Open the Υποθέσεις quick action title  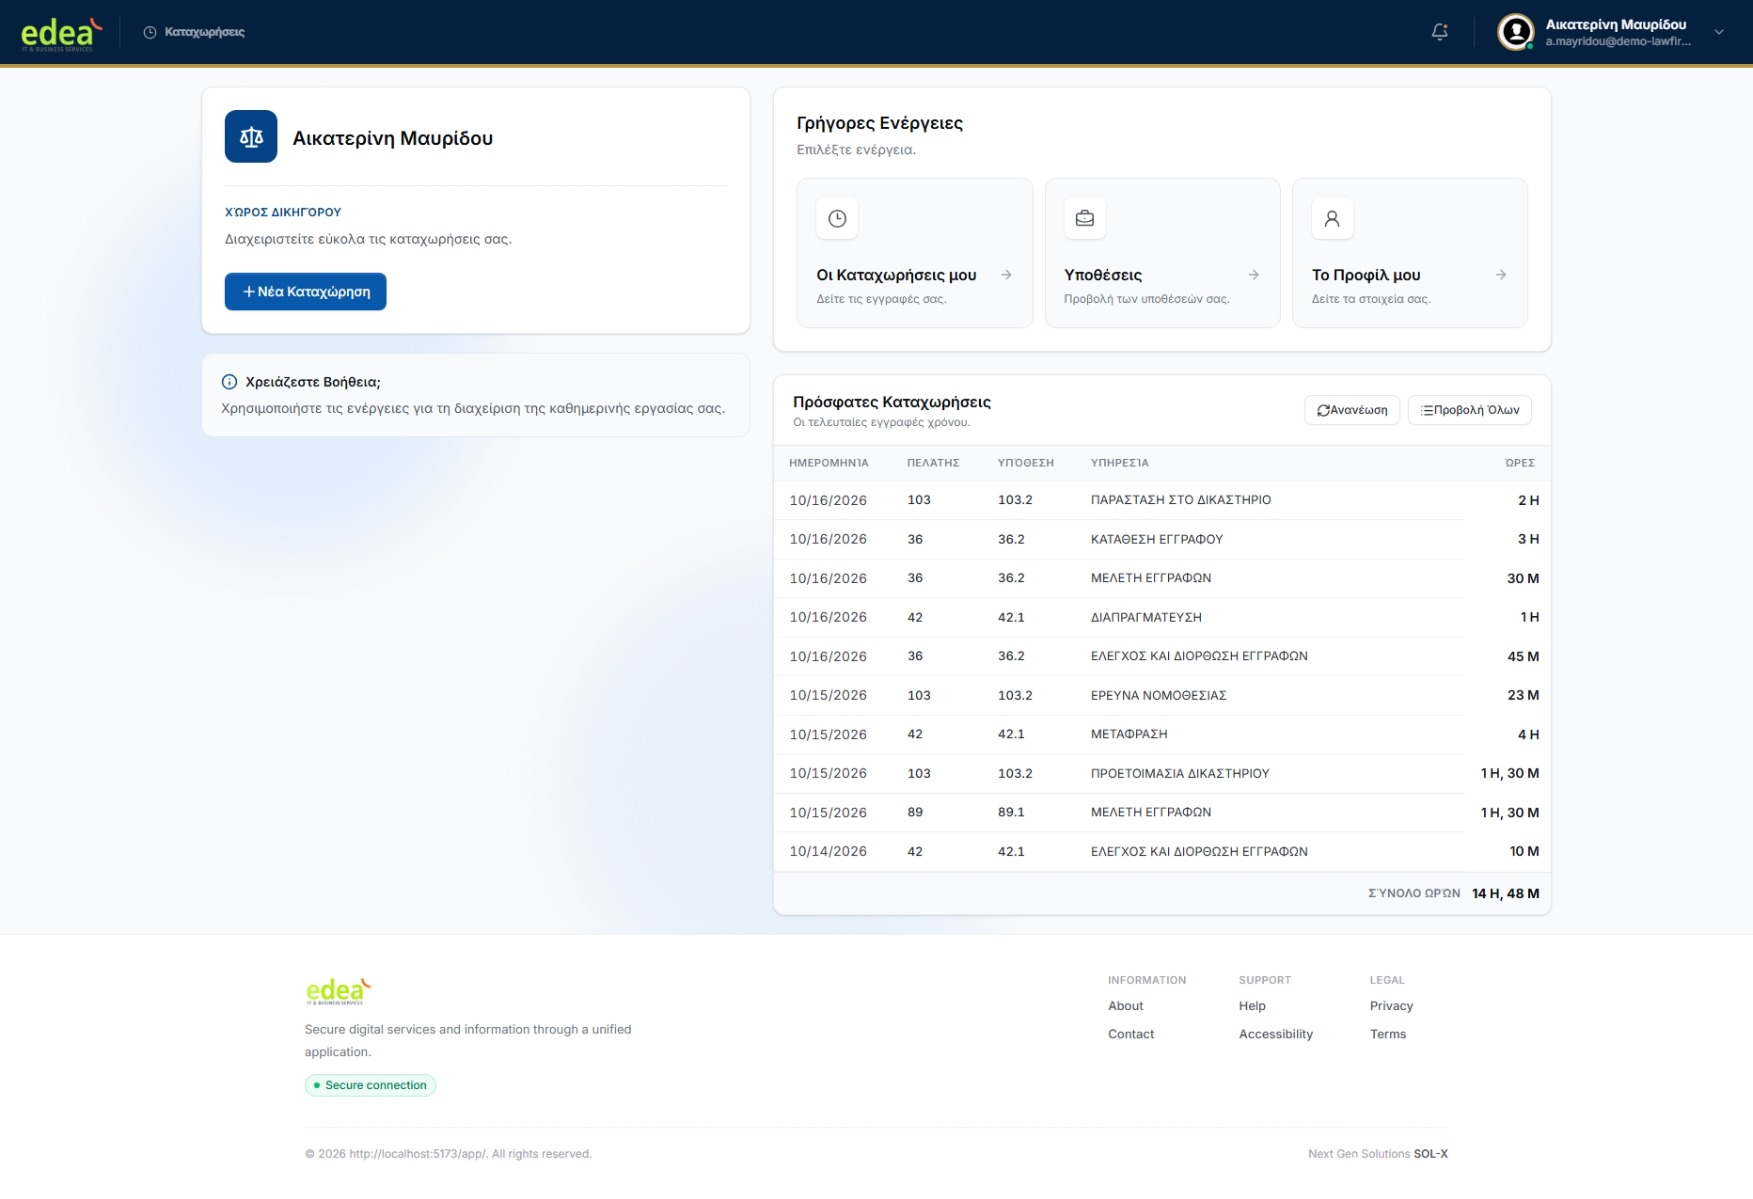1102,275
